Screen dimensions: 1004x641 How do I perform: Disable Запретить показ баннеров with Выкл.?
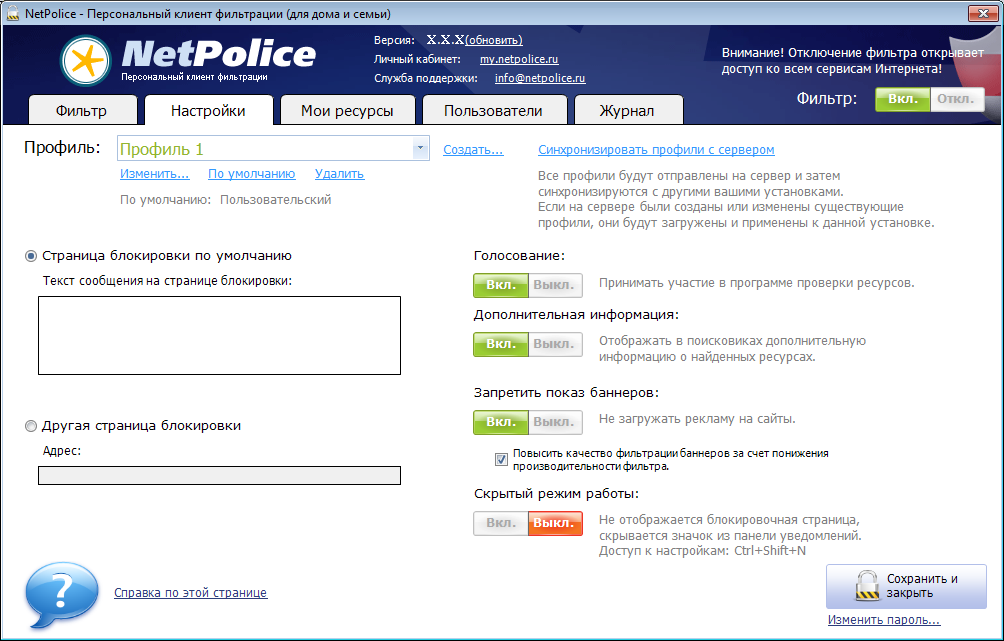point(555,422)
